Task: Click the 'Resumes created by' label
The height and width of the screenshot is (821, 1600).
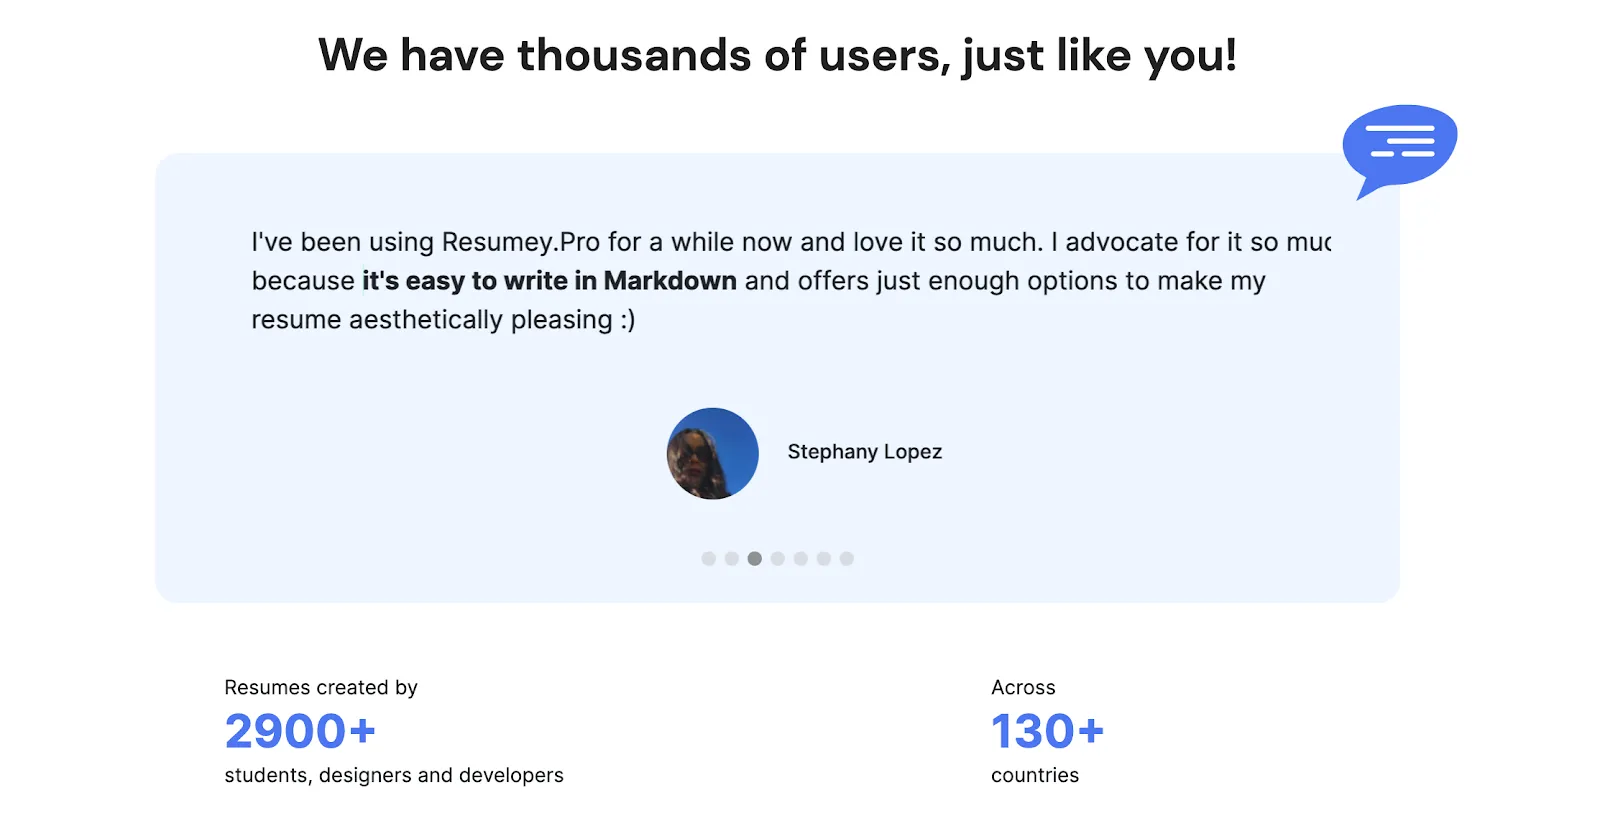Action: point(321,687)
